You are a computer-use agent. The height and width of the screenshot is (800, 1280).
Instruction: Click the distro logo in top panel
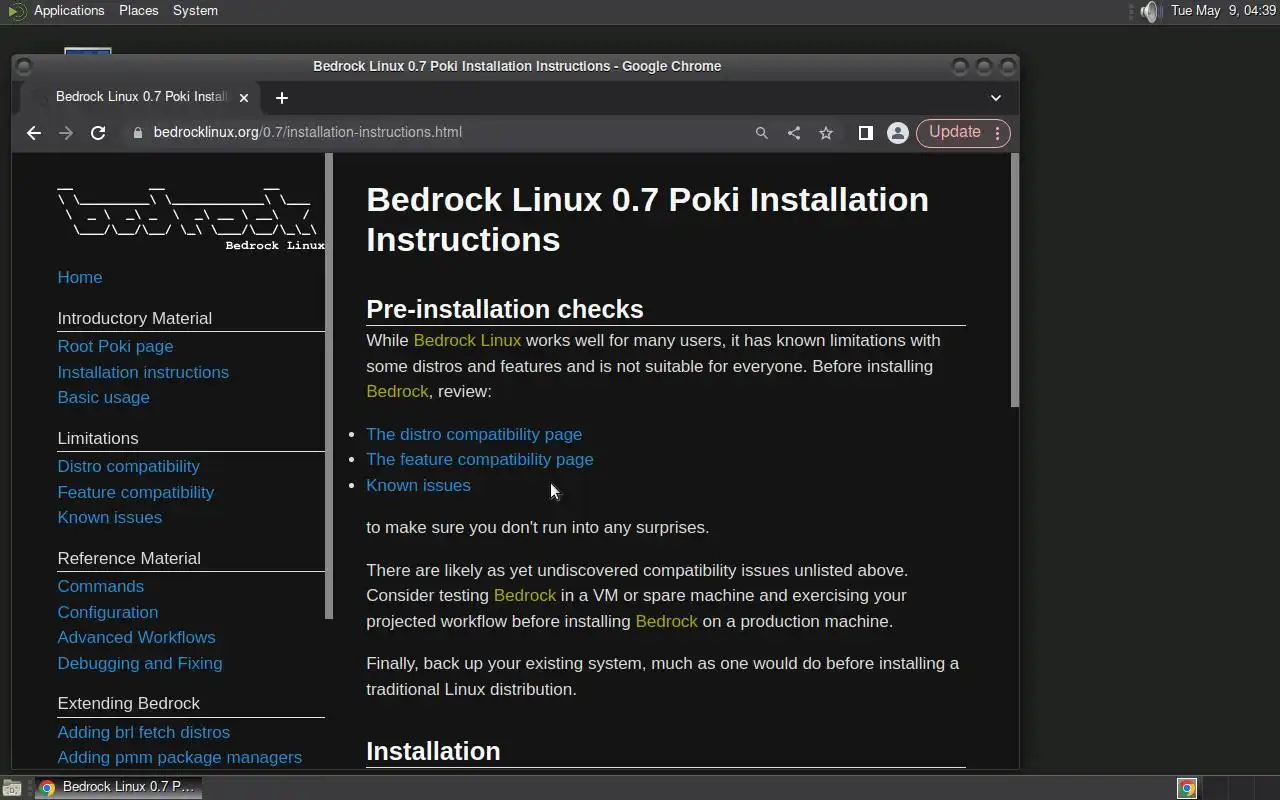[16, 11]
